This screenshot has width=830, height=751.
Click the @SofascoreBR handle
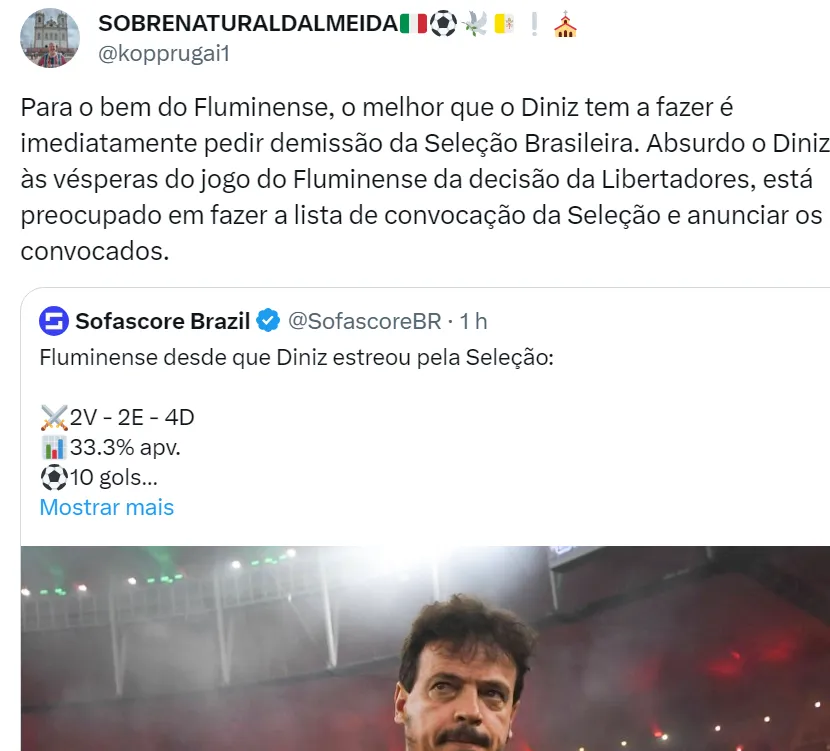tap(364, 321)
